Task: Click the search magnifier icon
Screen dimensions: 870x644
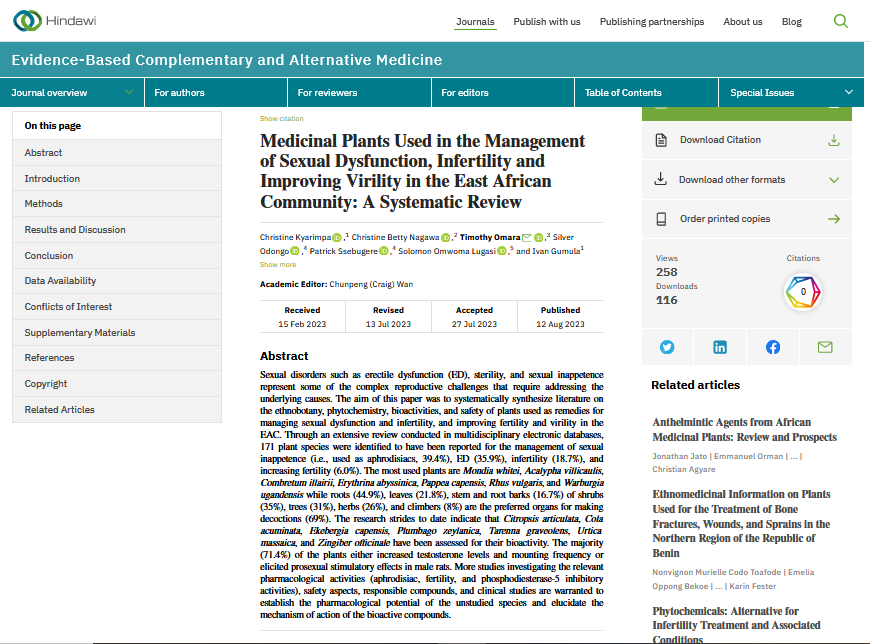Action: tap(840, 21)
